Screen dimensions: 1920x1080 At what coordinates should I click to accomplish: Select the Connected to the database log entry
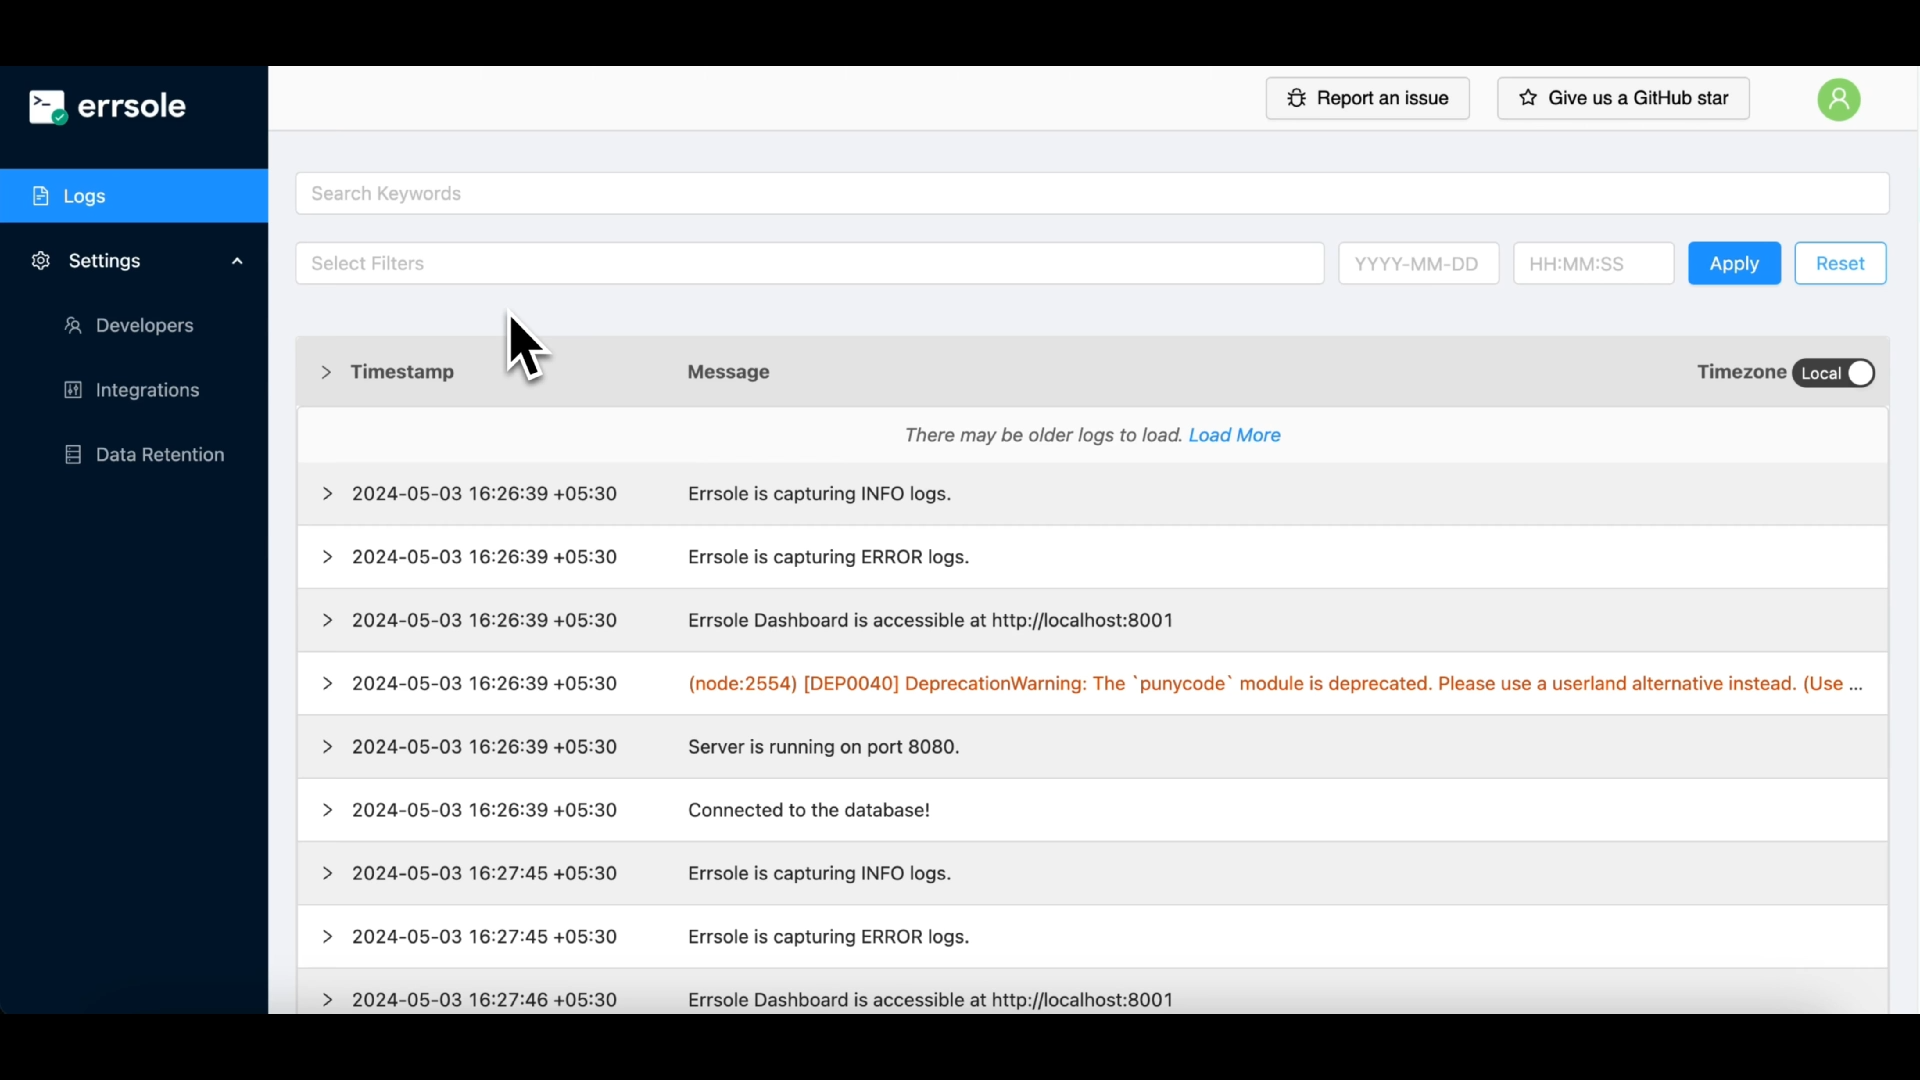[808, 810]
